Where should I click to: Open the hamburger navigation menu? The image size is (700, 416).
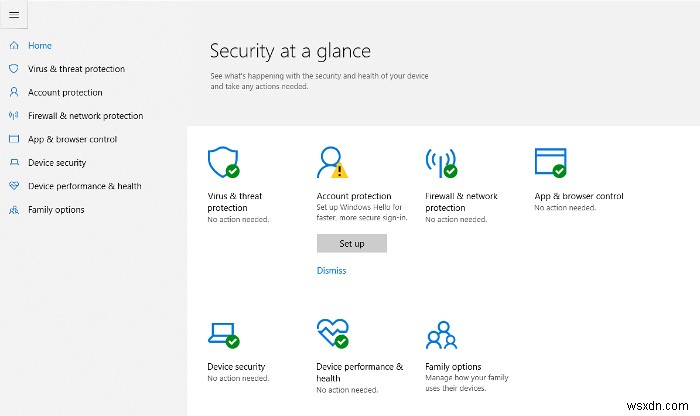(14, 15)
